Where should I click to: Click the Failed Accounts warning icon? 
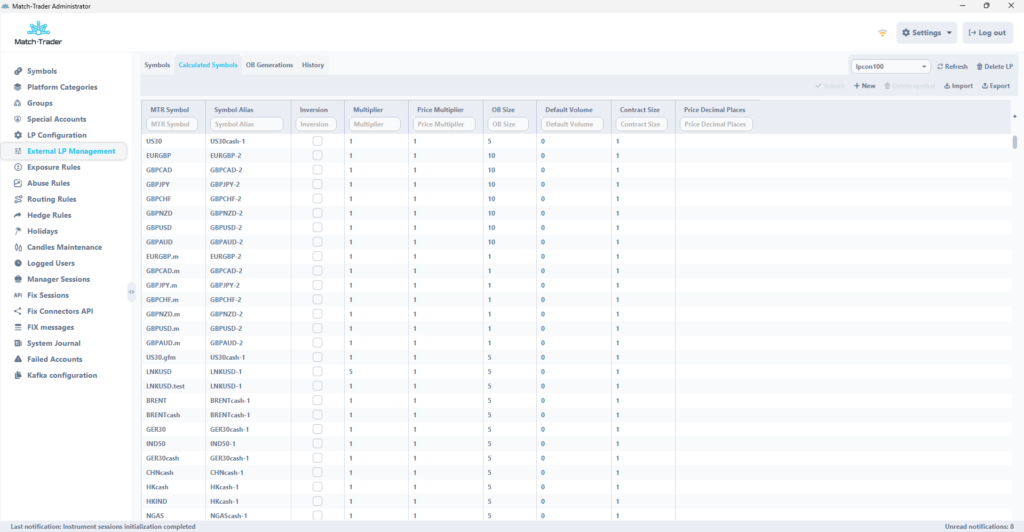coord(17,359)
